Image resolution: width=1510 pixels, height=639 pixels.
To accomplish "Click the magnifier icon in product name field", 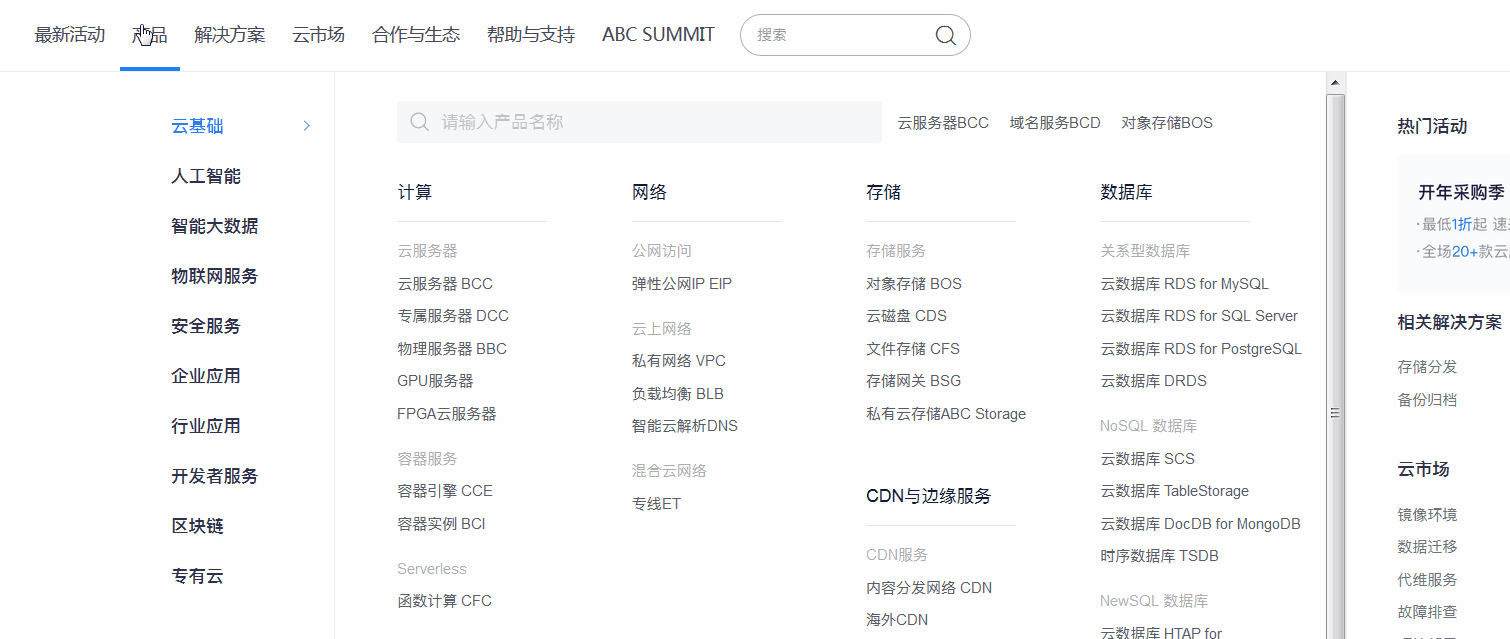I will tap(419, 122).
